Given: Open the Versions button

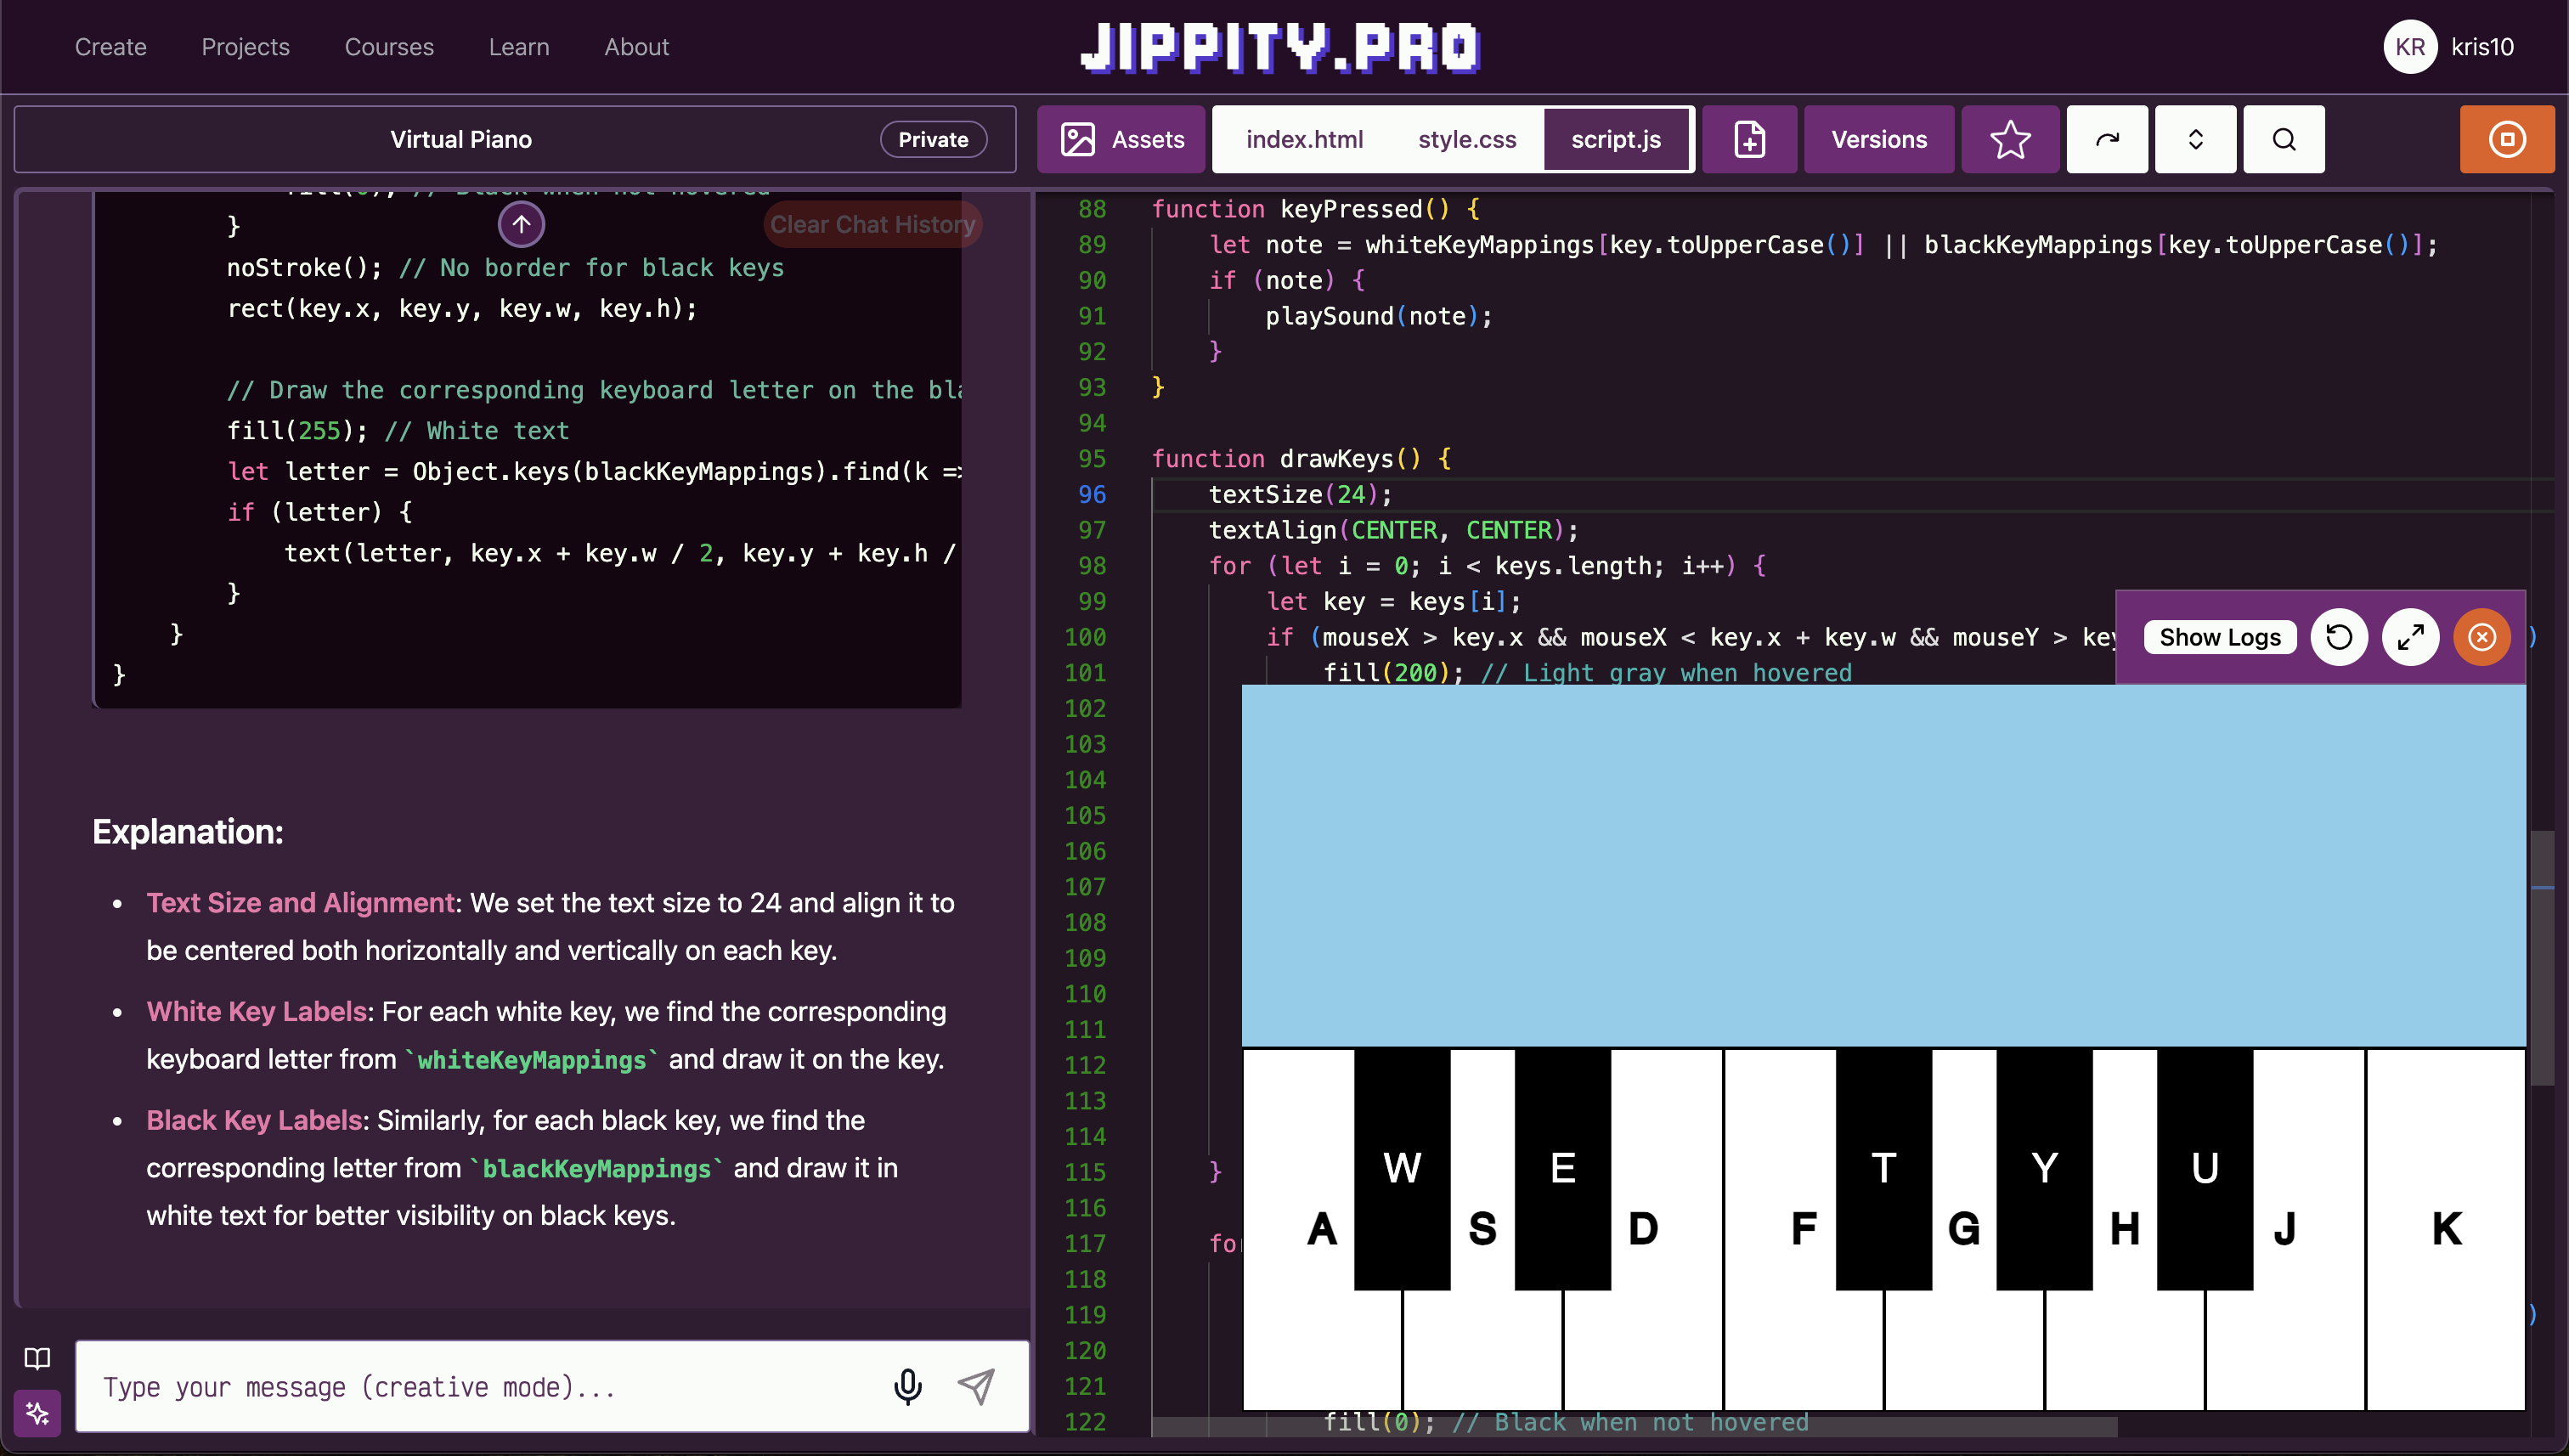Looking at the screenshot, I should [1878, 139].
